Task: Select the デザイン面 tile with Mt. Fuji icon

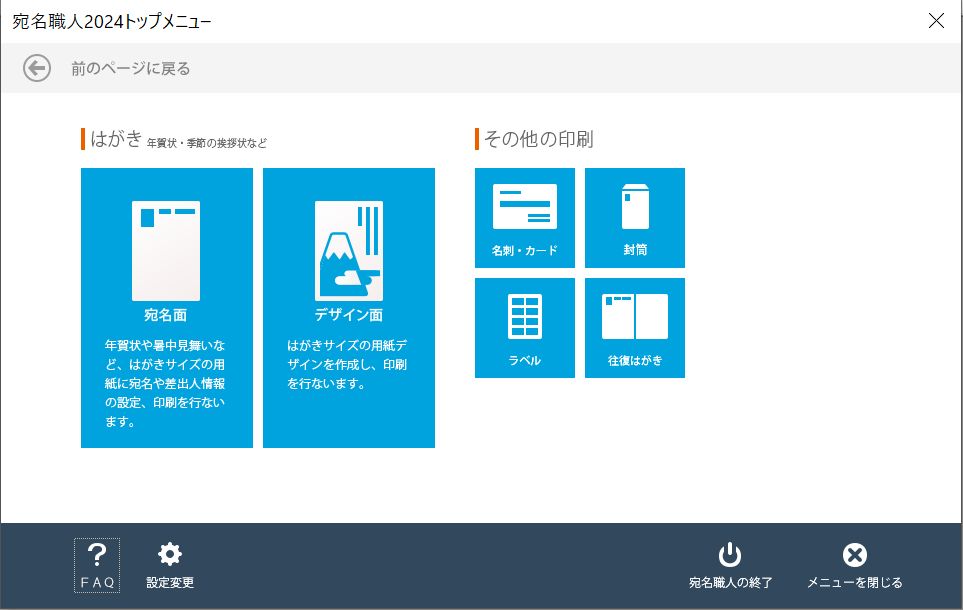Action: tap(348, 307)
